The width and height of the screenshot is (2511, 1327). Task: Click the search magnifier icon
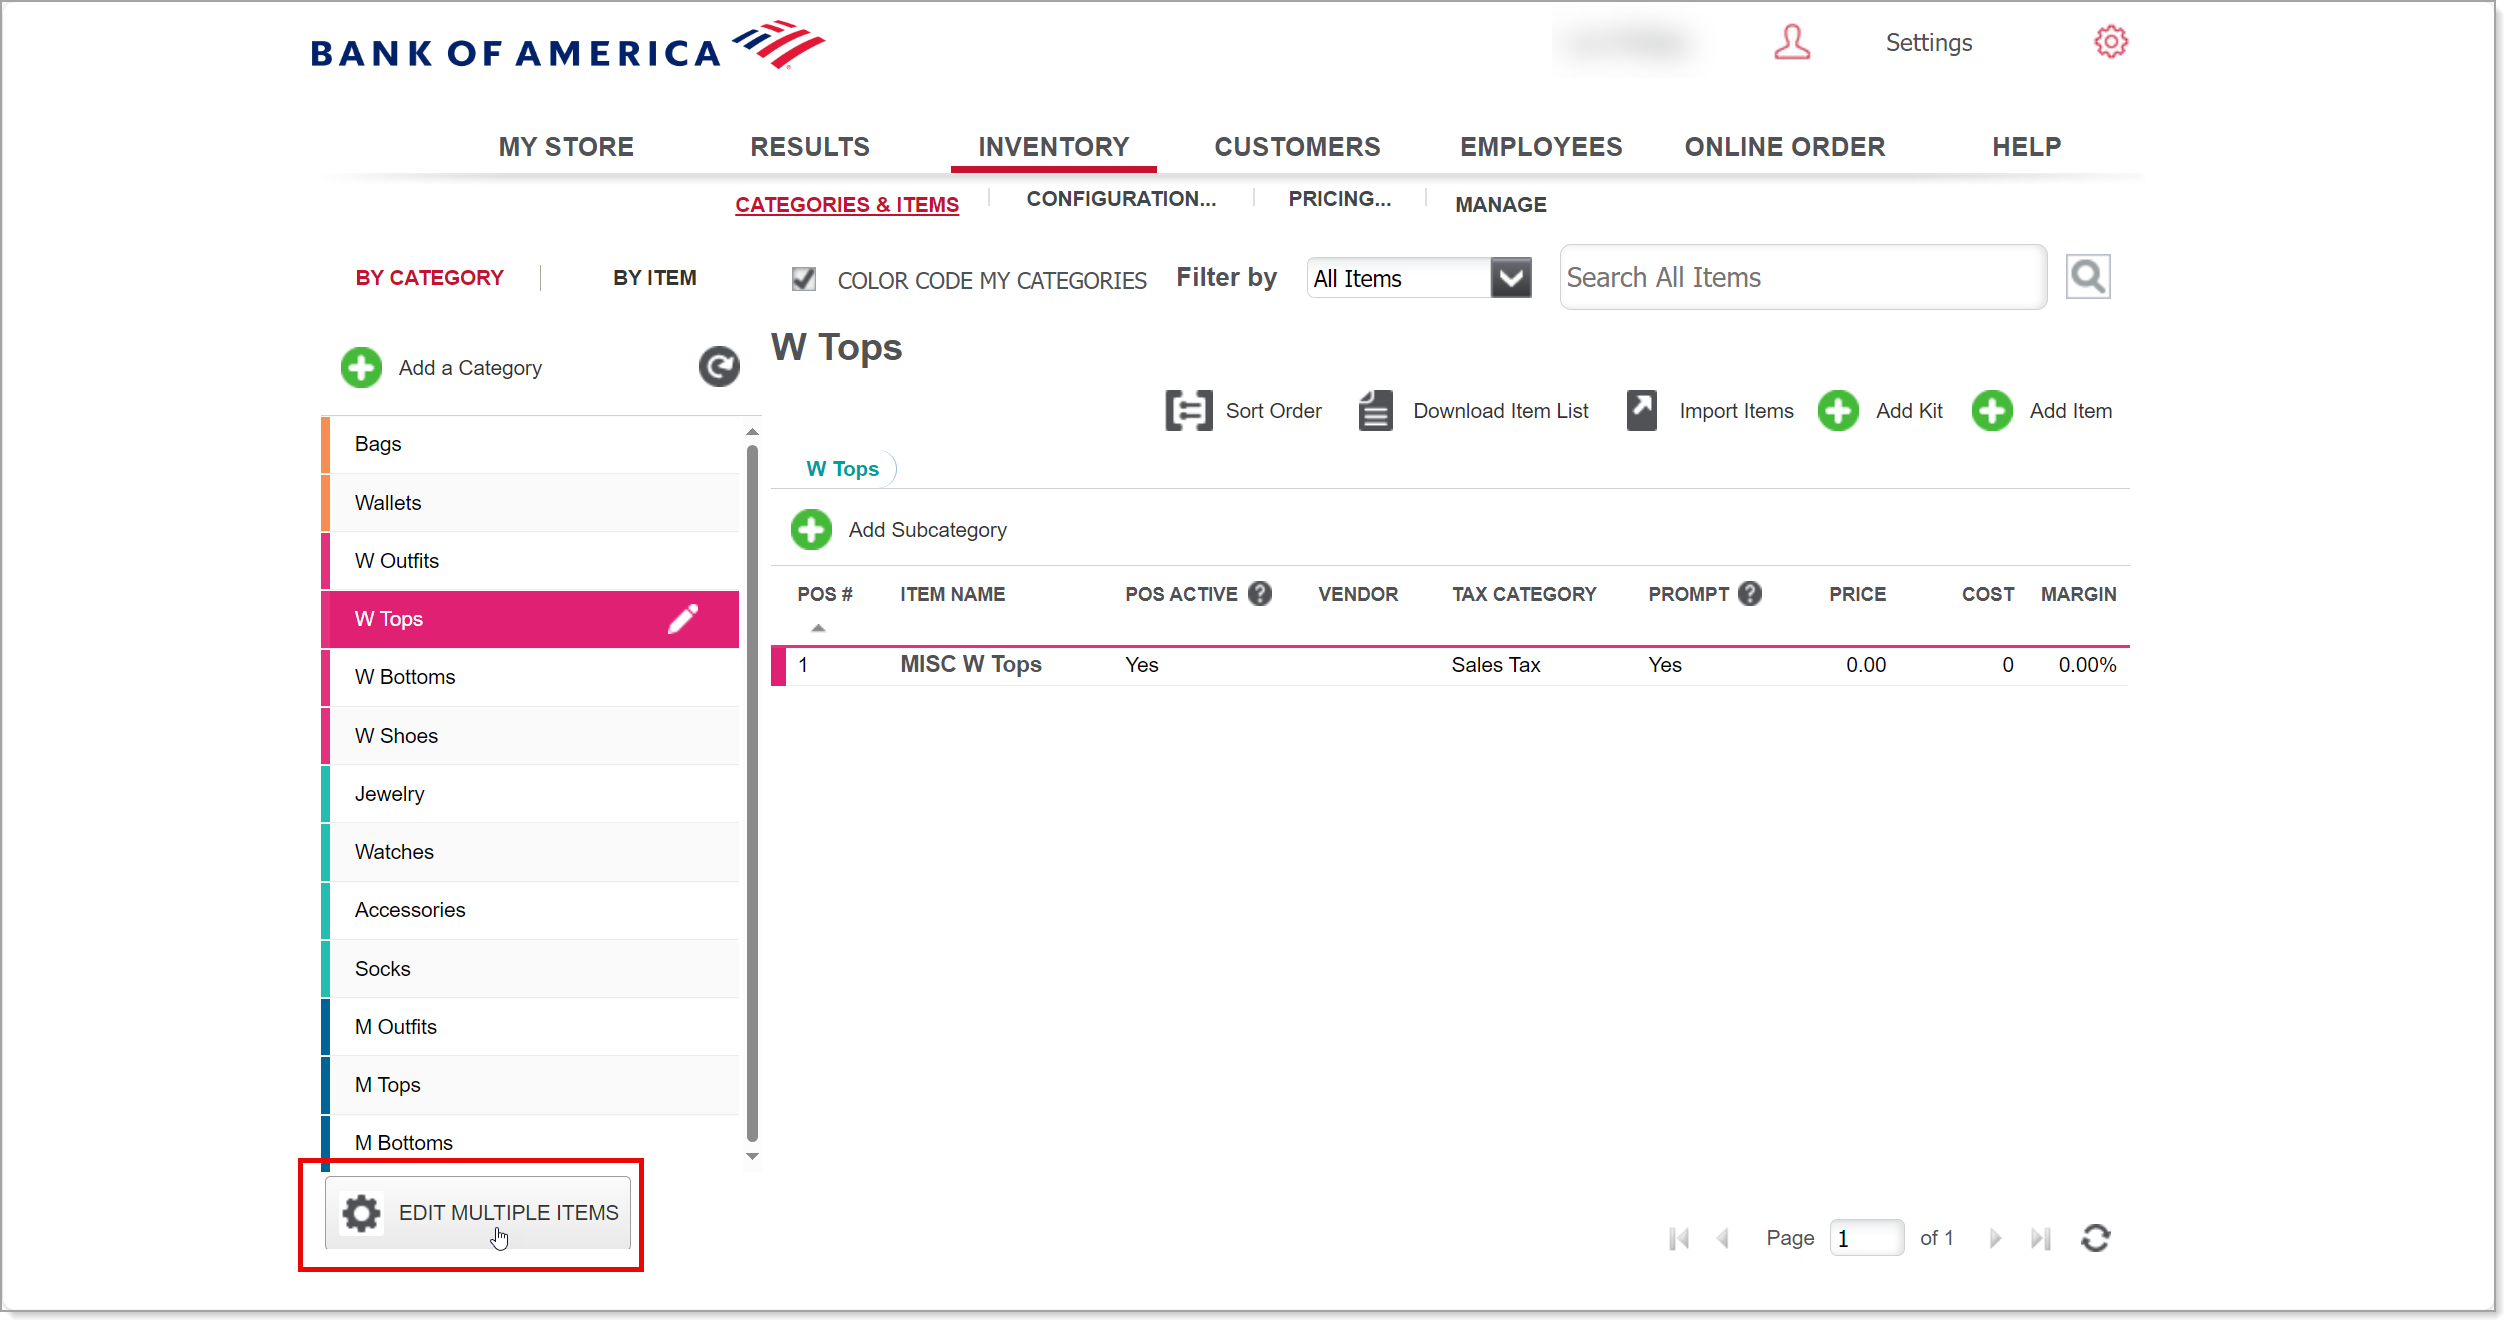[2088, 277]
